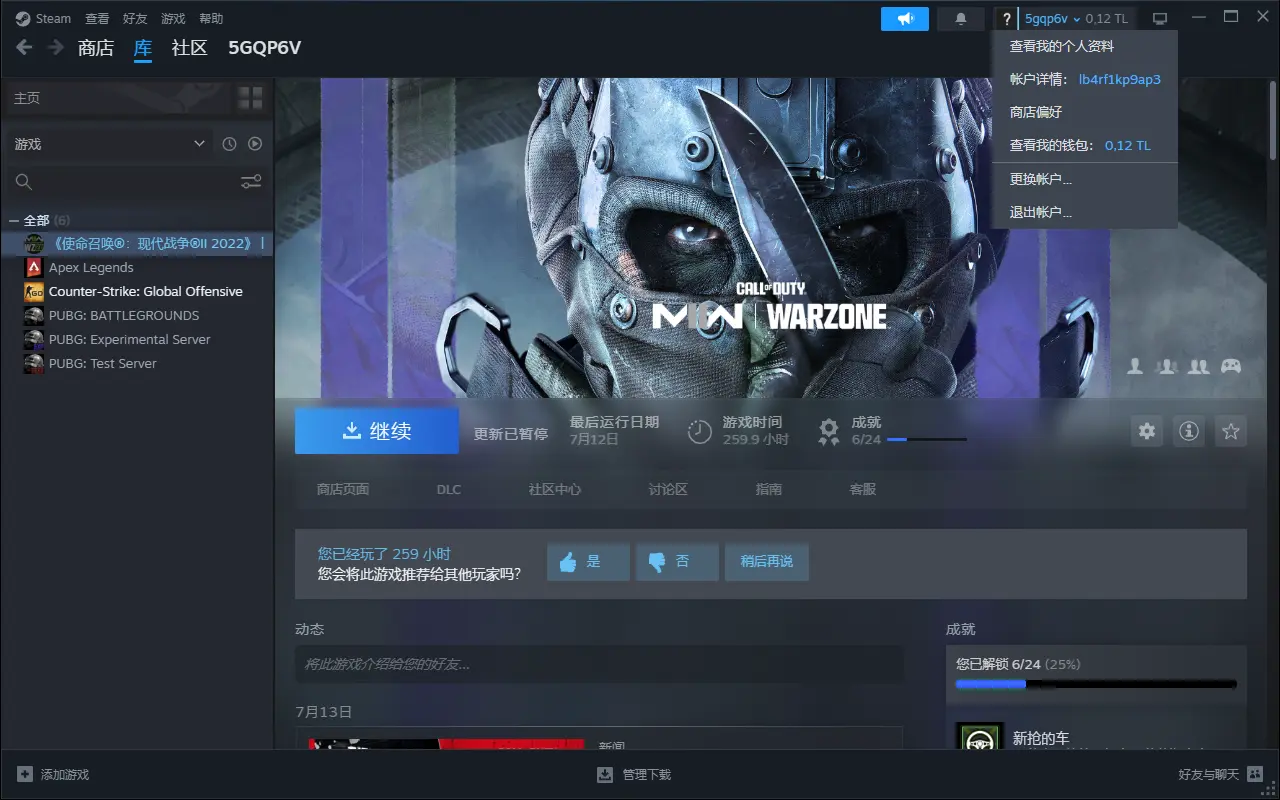This screenshot has width=1280, height=800.
Task: Click the Counter-Strike game icon
Action: point(34,291)
